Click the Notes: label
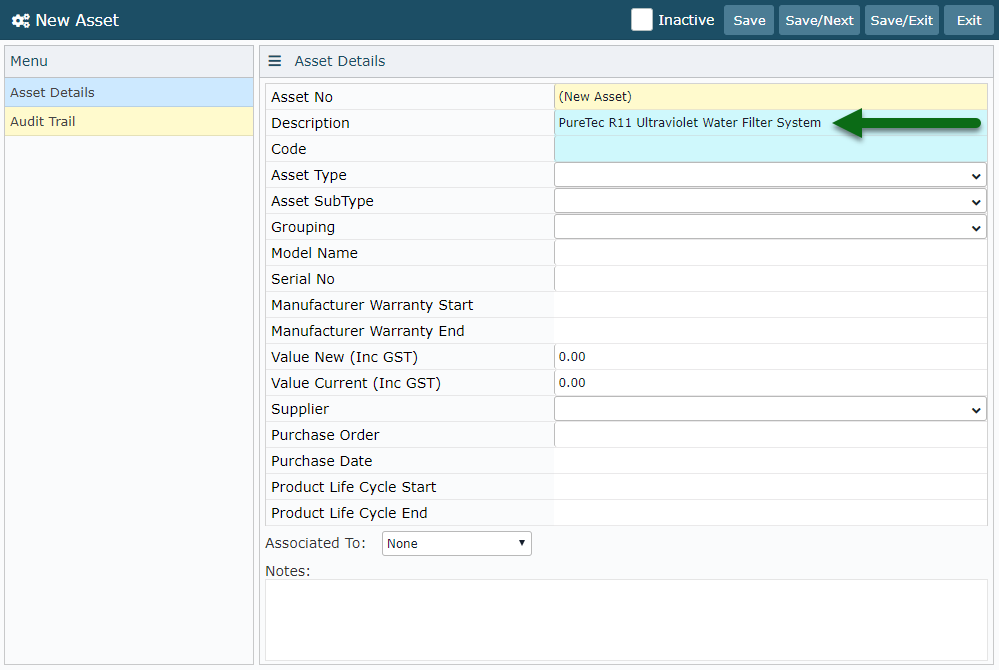999x670 pixels. [x=287, y=571]
